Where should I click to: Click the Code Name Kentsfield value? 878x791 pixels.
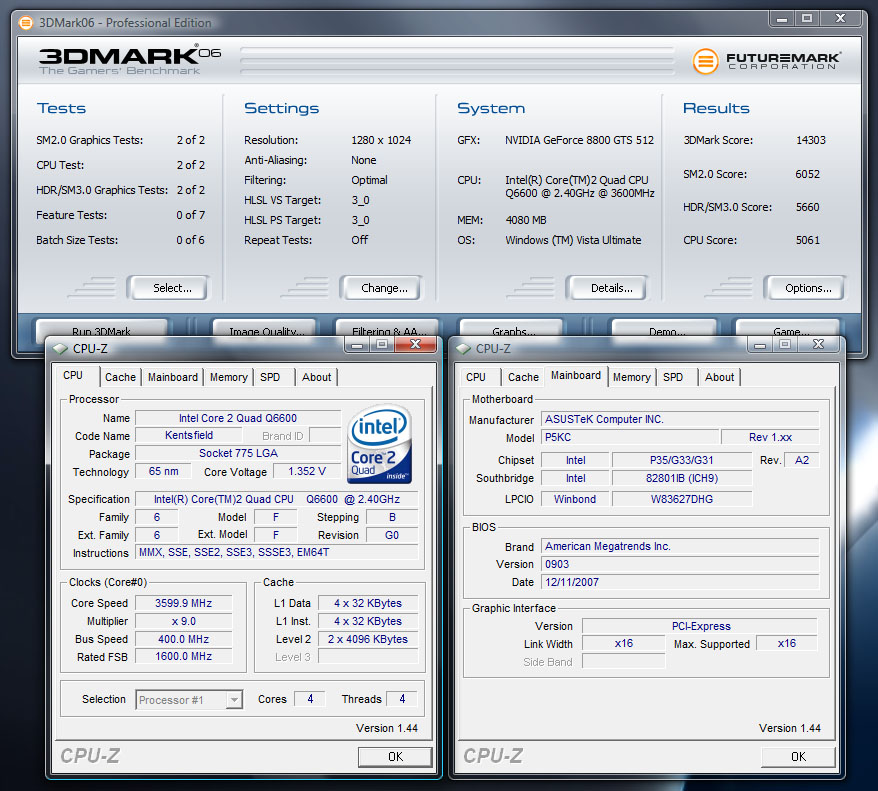pos(189,435)
